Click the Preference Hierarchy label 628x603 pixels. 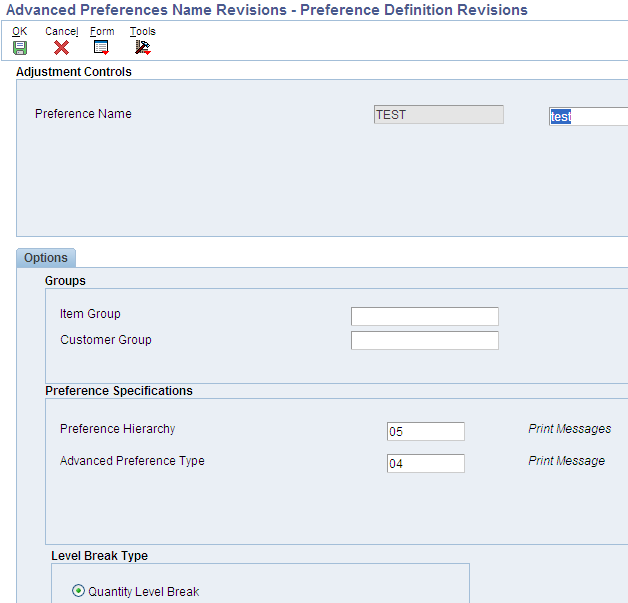click(117, 429)
